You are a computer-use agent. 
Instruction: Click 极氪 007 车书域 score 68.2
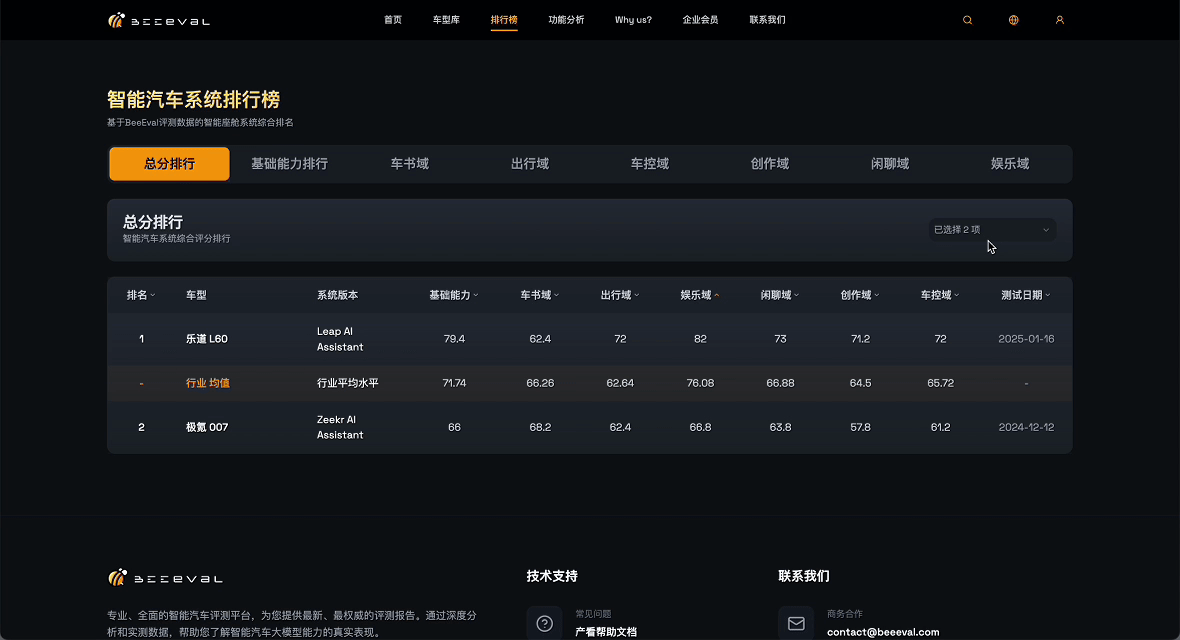[x=540, y=427]
